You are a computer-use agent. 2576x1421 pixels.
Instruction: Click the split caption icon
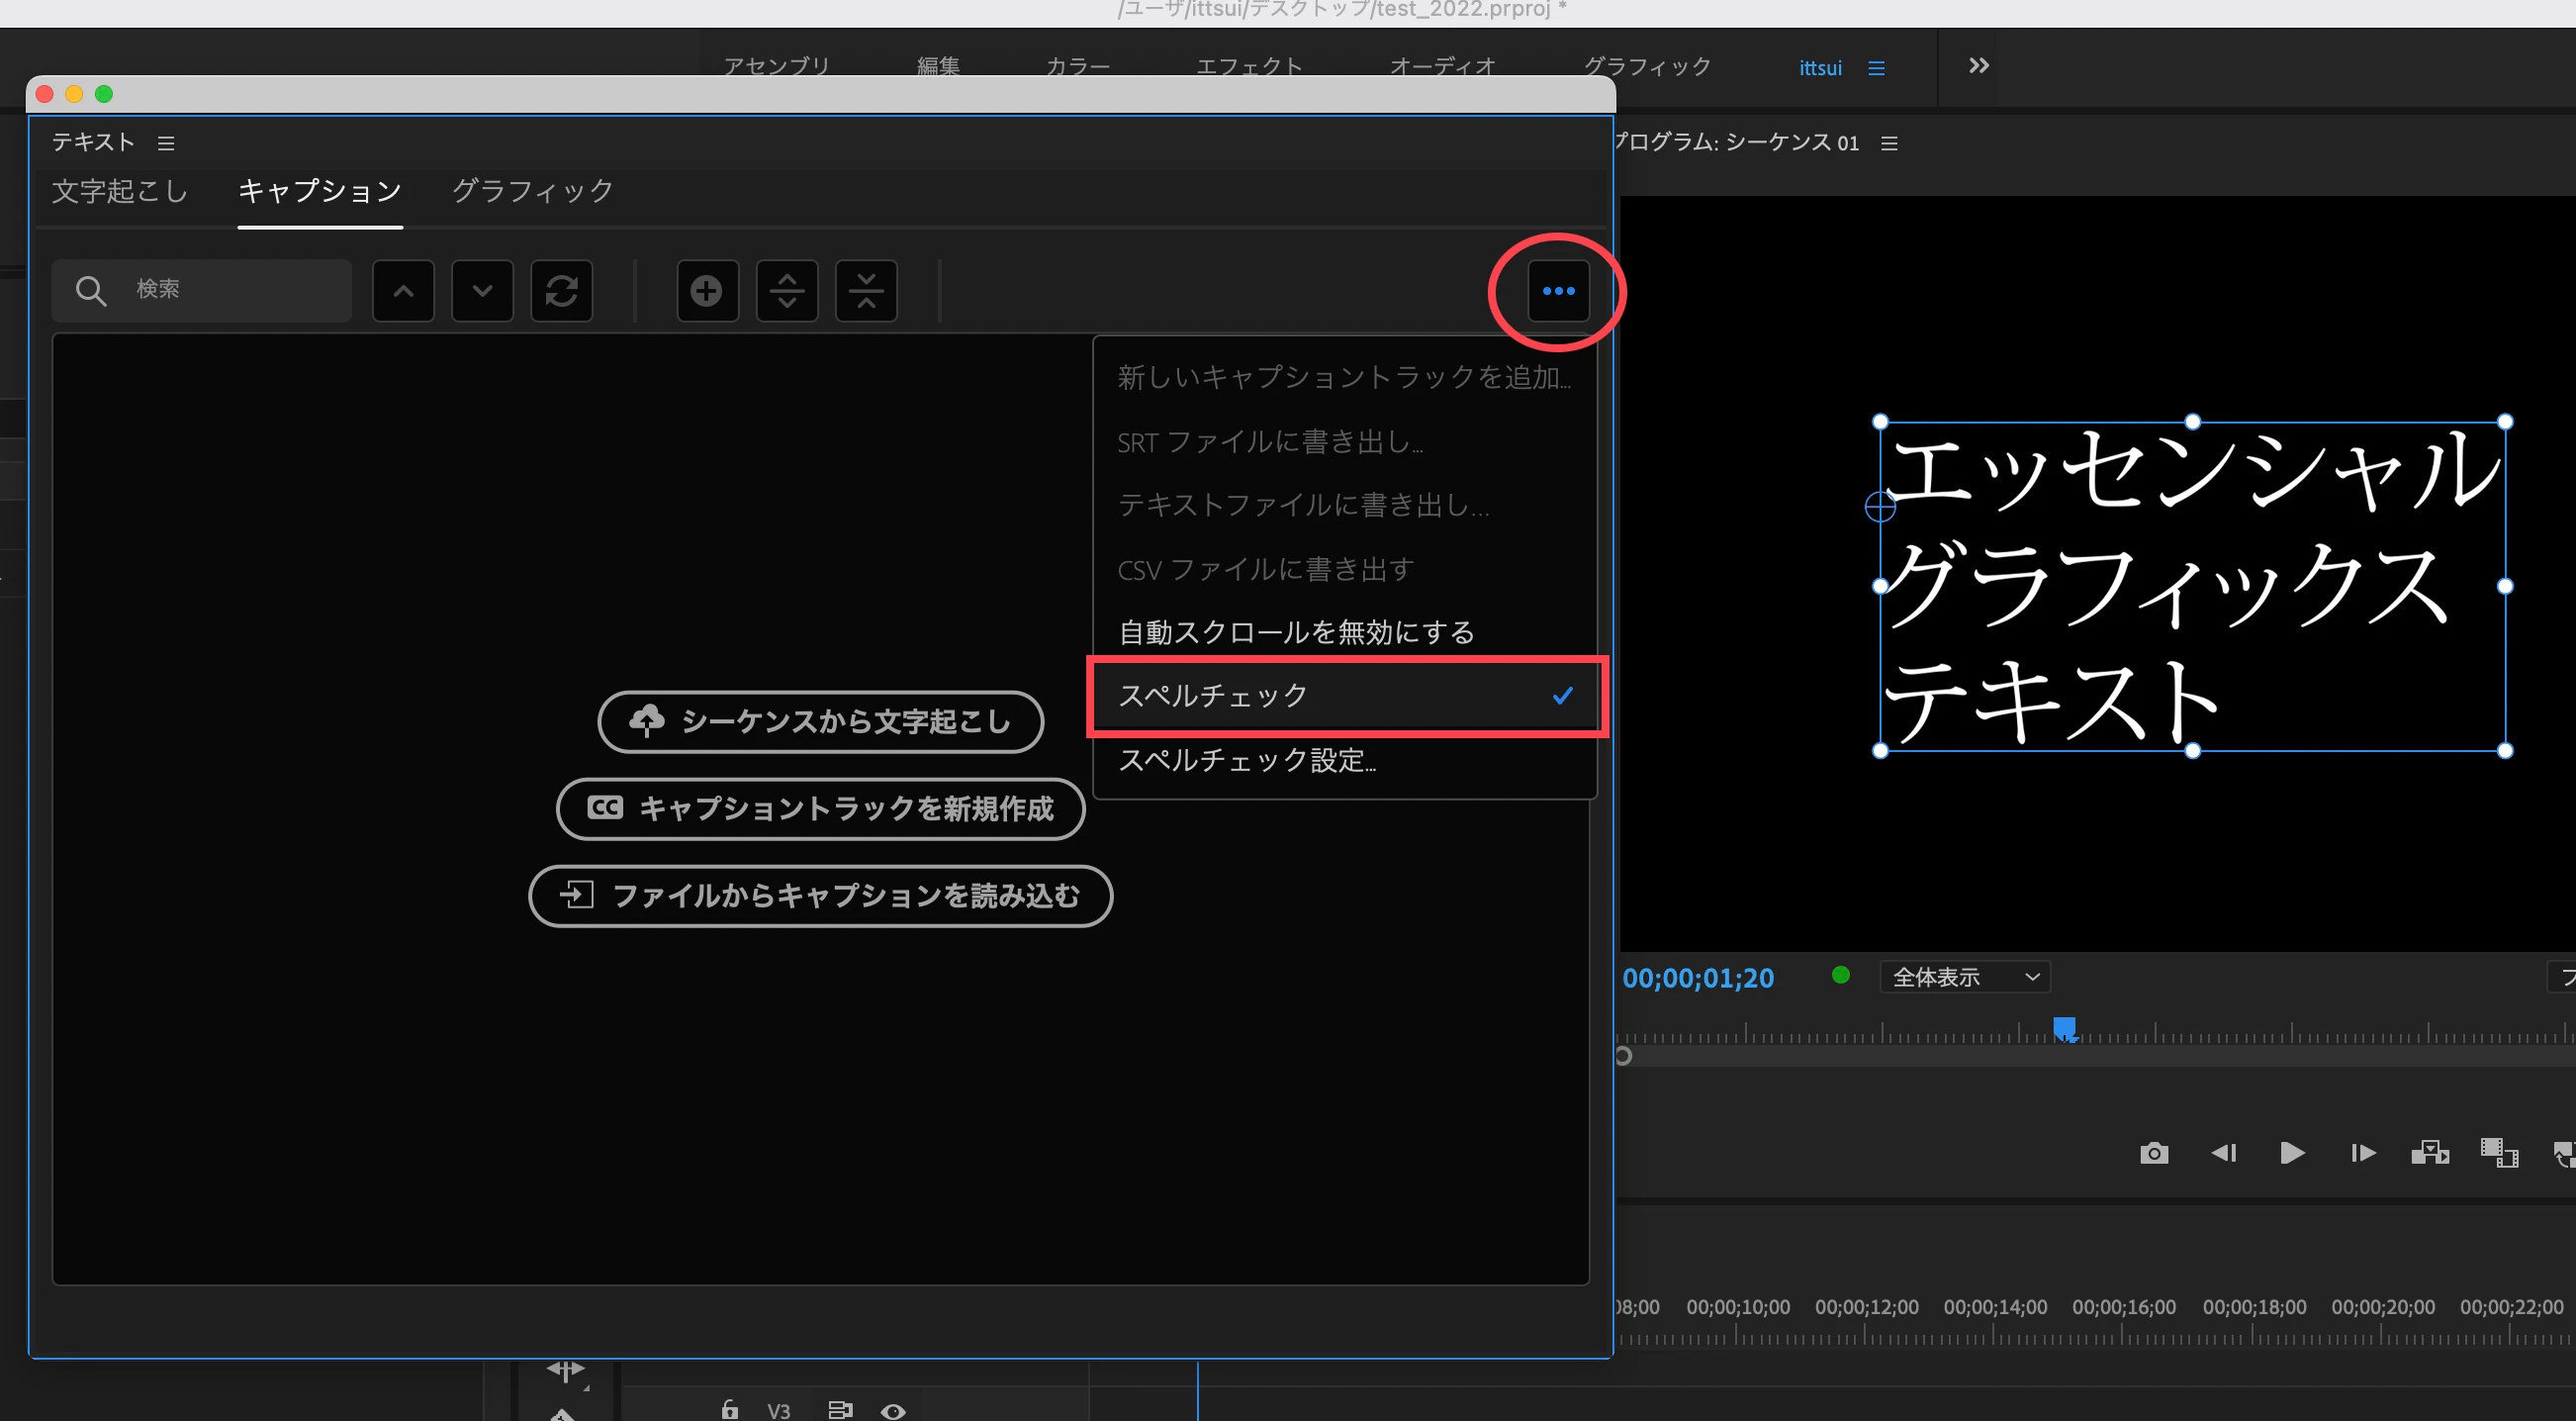coord(787,291)
